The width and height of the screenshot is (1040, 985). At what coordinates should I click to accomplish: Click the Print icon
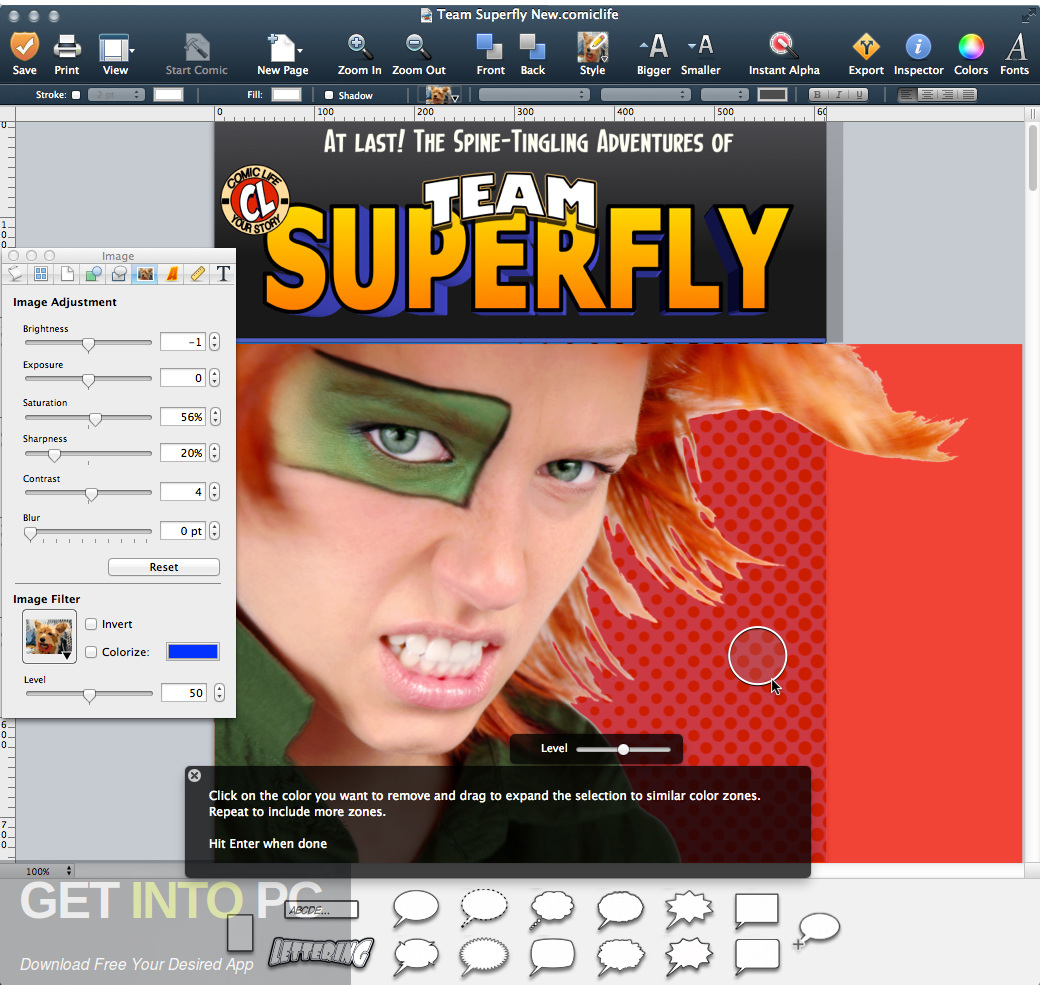66,54
